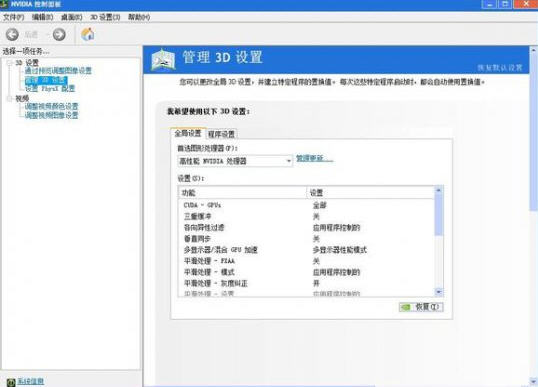Click the 恢复默认设置 link in the header
538x387 pixels.
click(500, 68)
